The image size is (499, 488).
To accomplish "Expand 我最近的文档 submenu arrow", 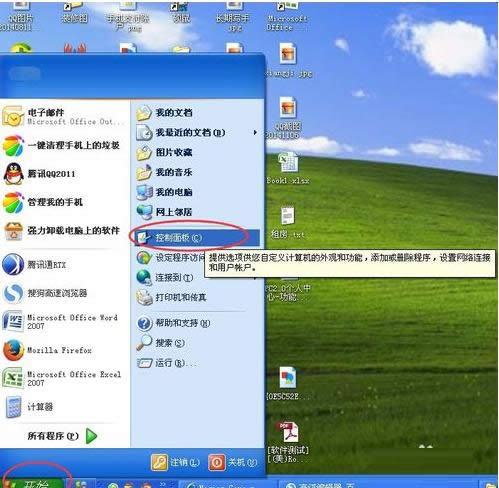I will coord(255,132).
